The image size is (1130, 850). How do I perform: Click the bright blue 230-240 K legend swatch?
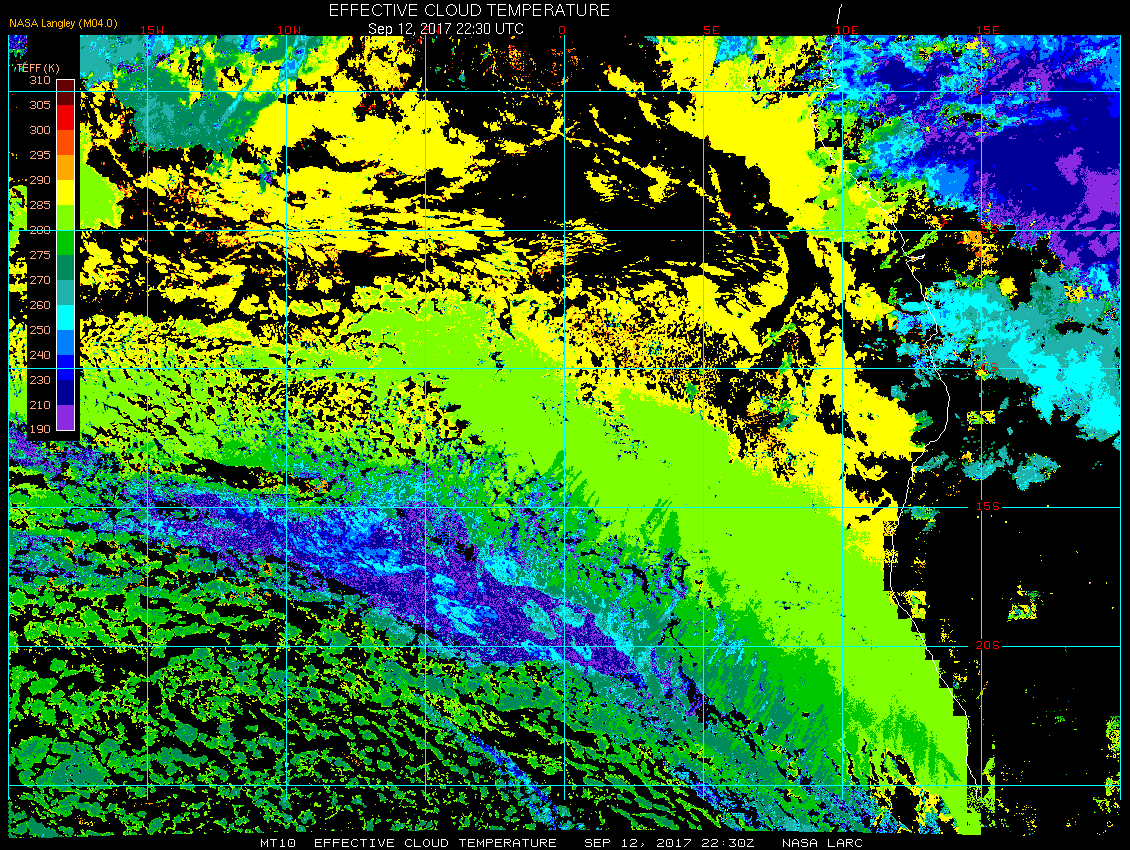(x=66, y=368)
